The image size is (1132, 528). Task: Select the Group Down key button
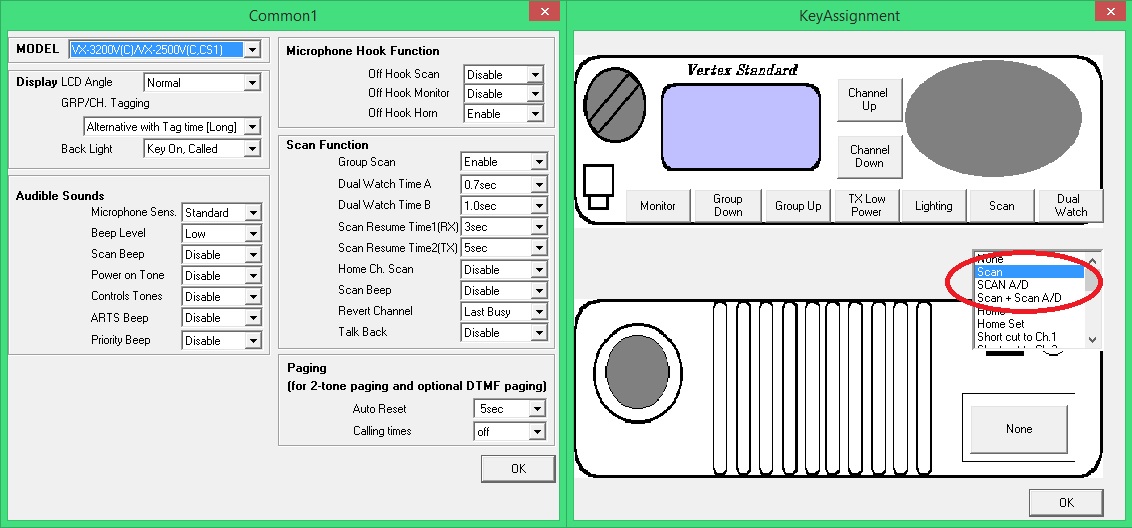pos(728,206)
